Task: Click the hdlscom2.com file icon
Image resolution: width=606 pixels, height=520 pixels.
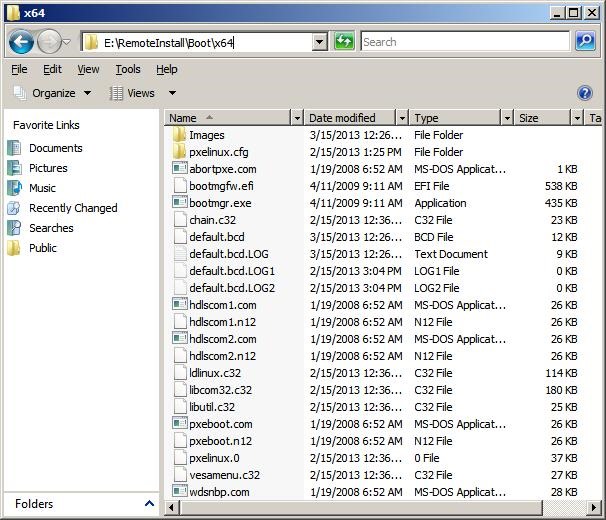Action: (x=180, y=338)
